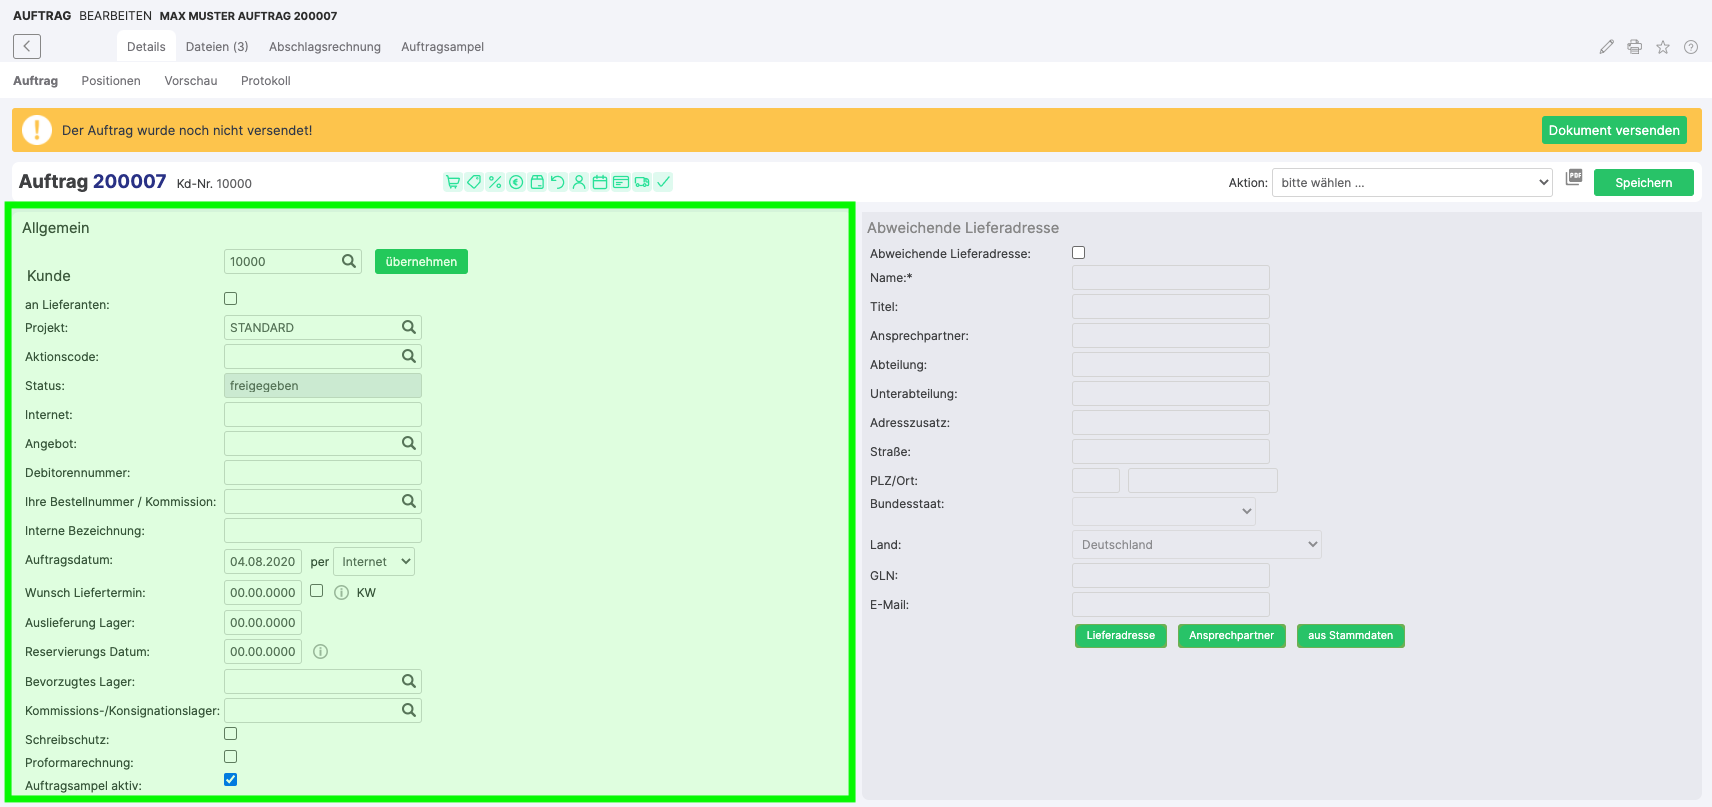Open the Positionen sub-tab
The height and width of the screenshot is (807, 1712).
(x=111, y=81)
